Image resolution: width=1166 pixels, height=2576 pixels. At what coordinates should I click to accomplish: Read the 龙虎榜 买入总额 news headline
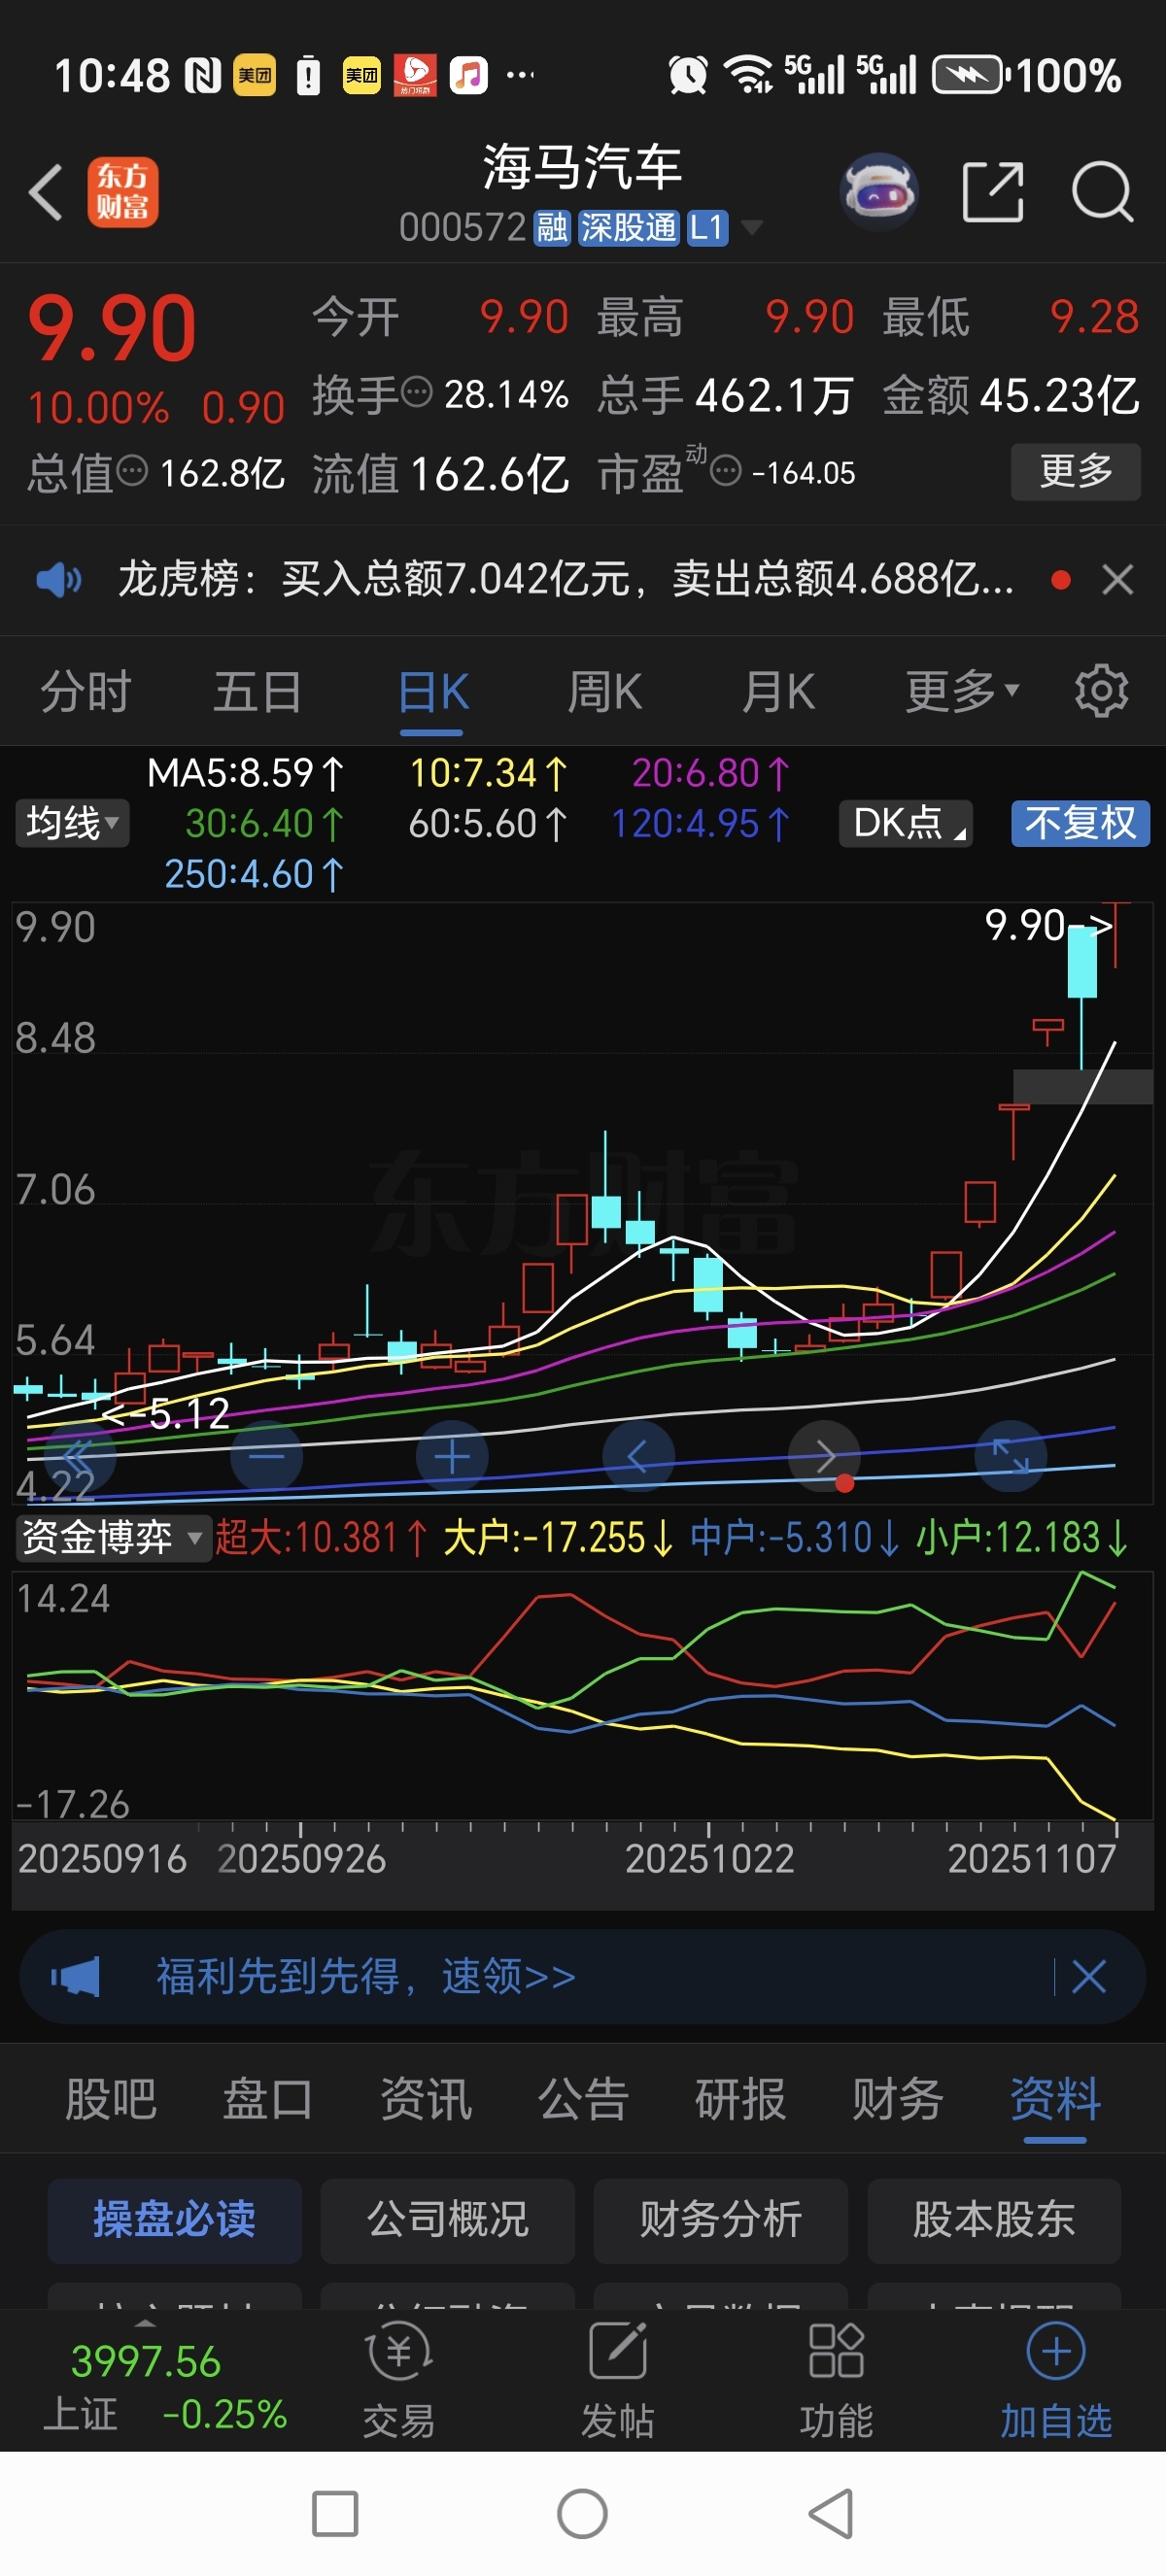[566, 579]
